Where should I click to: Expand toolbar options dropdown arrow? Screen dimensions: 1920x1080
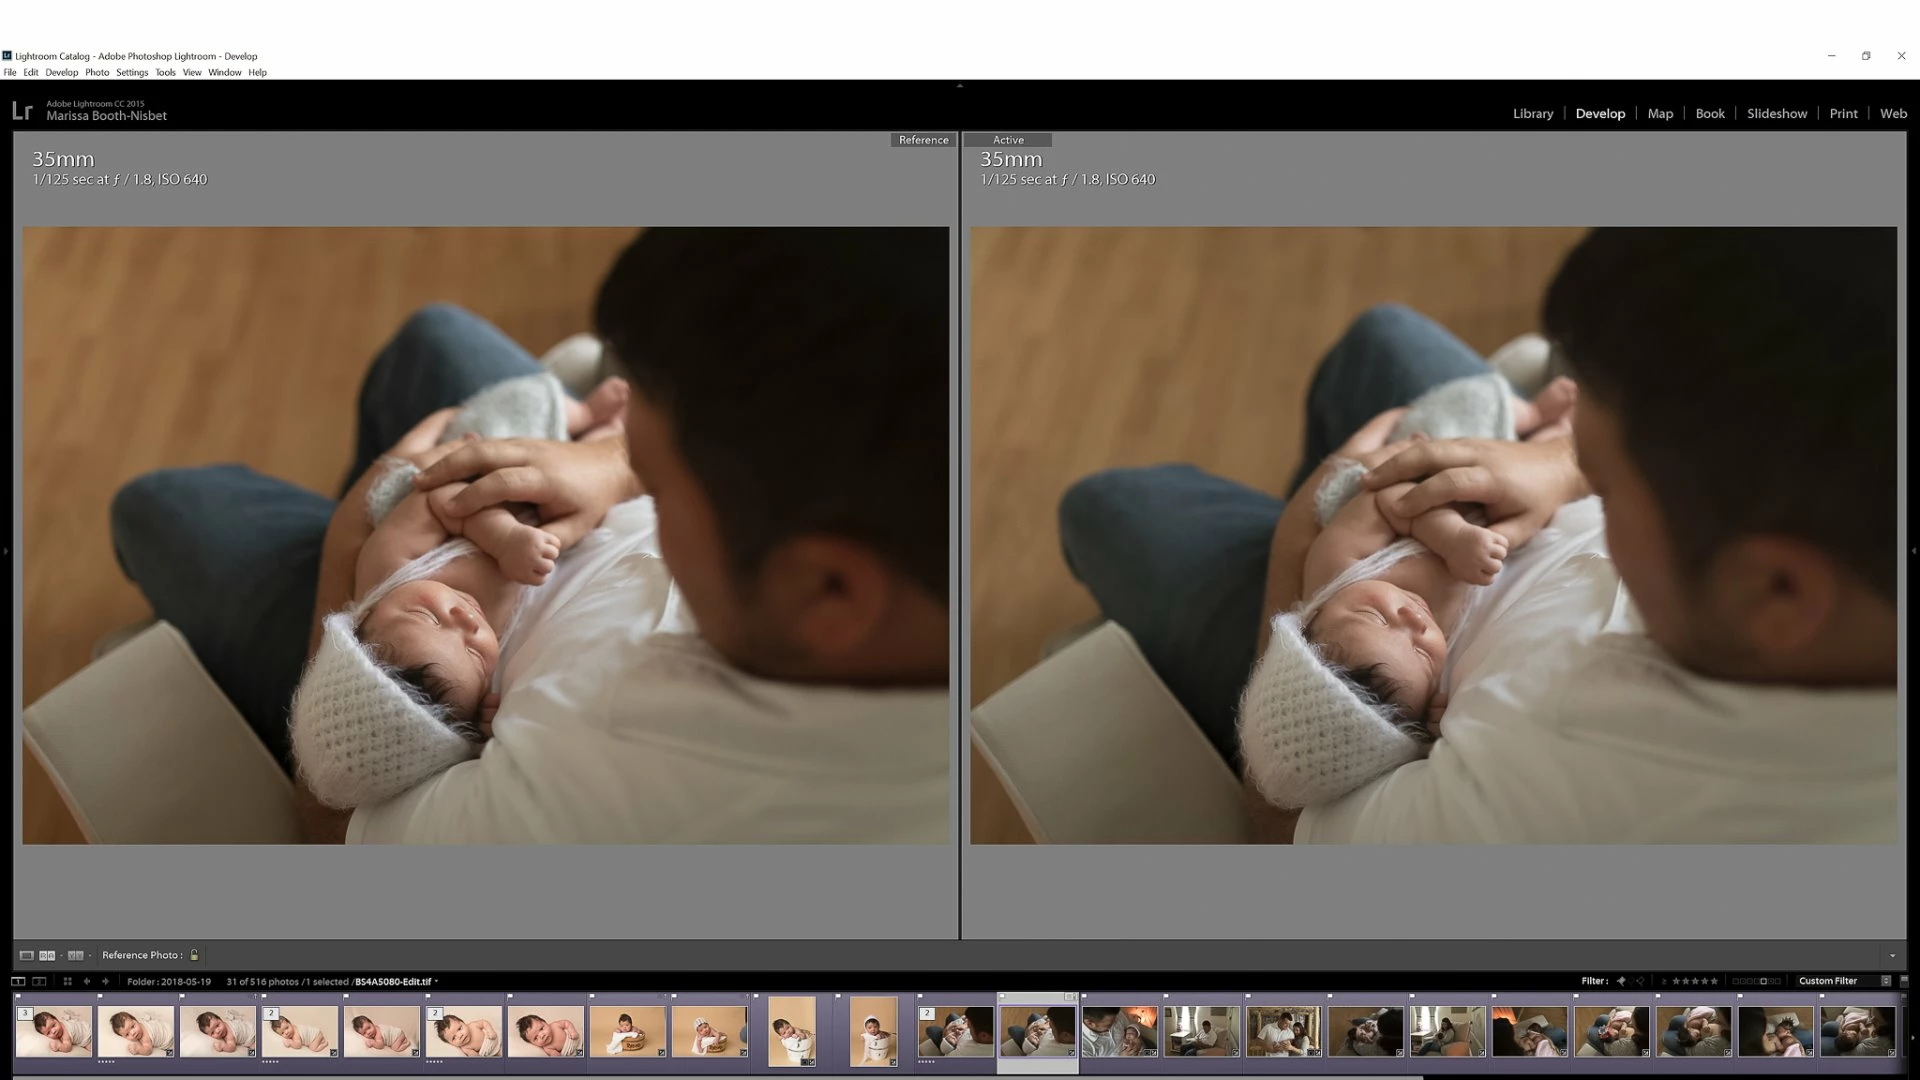click(1892, 956)
